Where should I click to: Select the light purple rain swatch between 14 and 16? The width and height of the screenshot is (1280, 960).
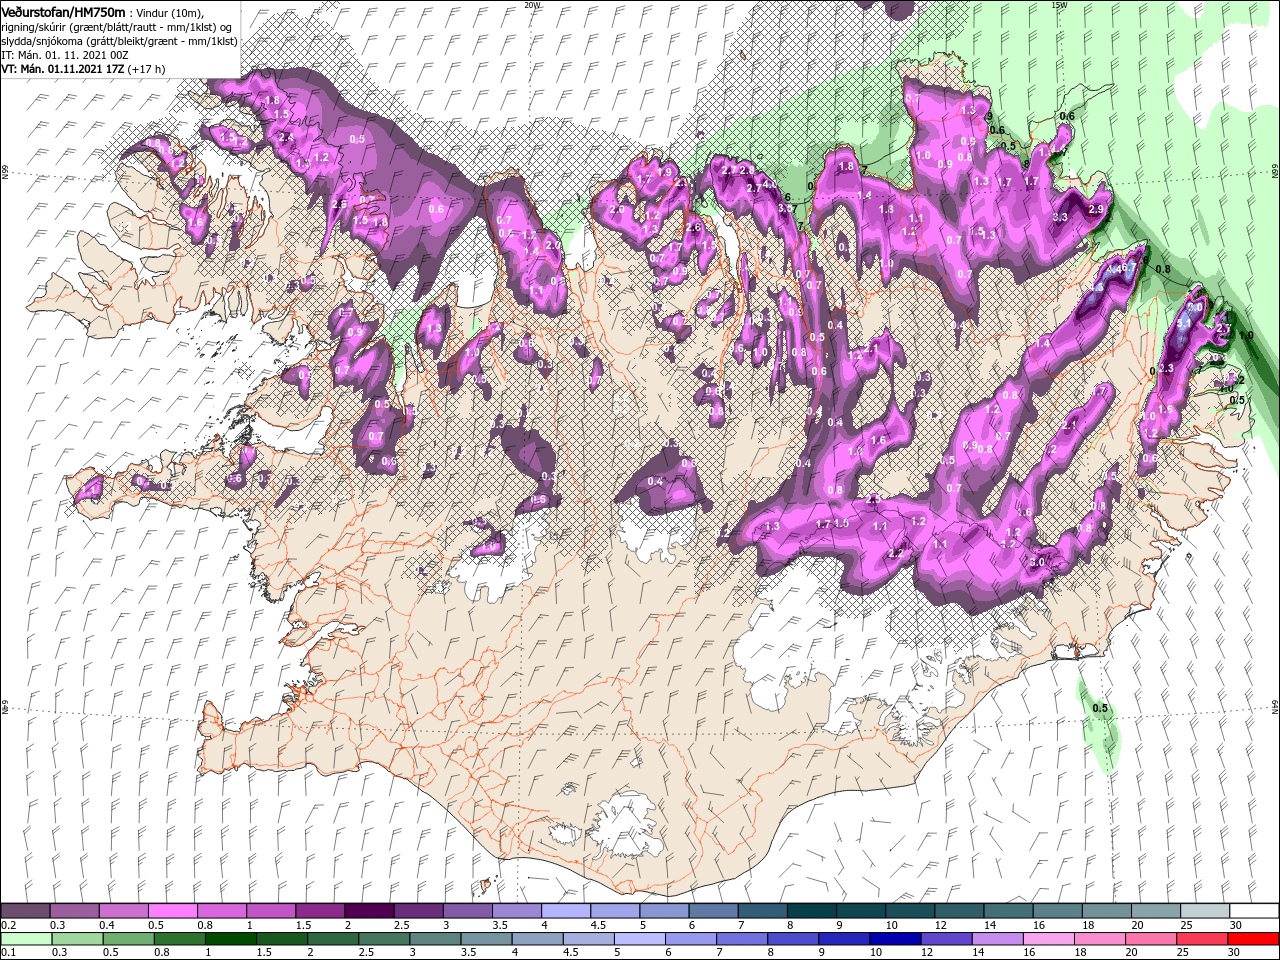click(x=996, y=939)
